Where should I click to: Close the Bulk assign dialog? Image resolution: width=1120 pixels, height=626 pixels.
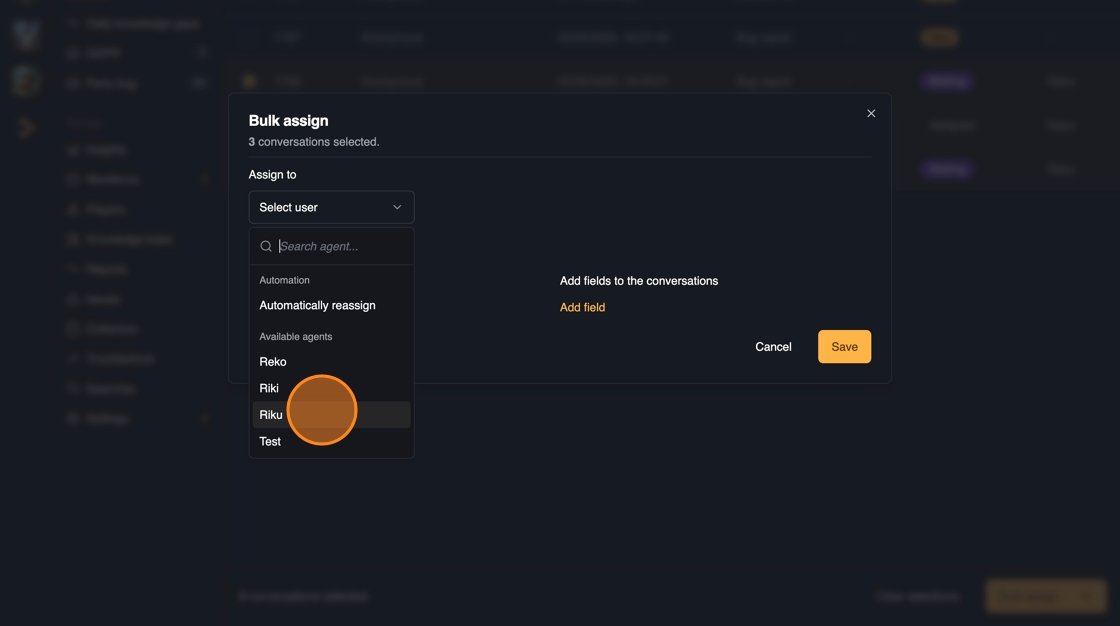tap(871, 114)
